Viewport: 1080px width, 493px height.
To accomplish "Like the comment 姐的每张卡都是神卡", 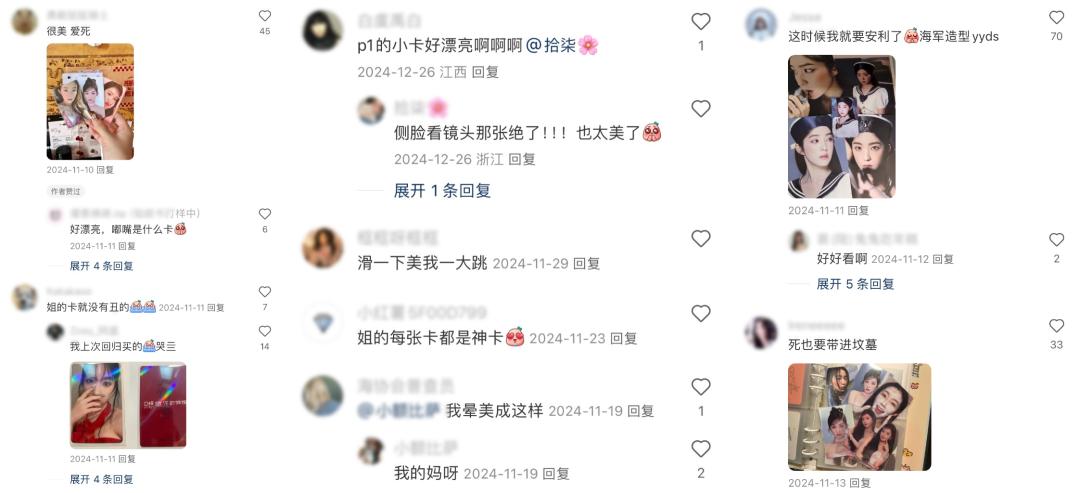I will click(700, 313).
